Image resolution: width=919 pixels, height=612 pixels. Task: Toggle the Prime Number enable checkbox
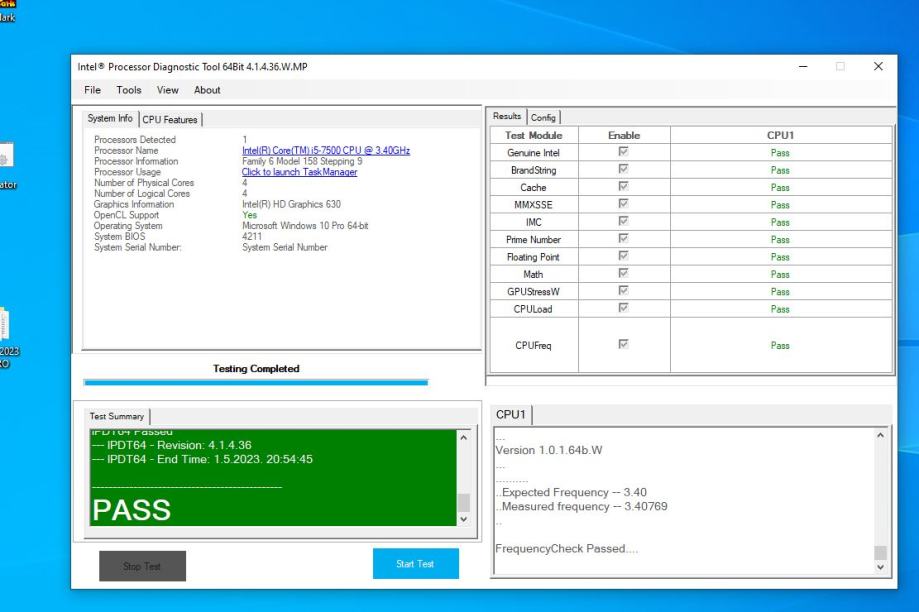click(x=624, y=240)
